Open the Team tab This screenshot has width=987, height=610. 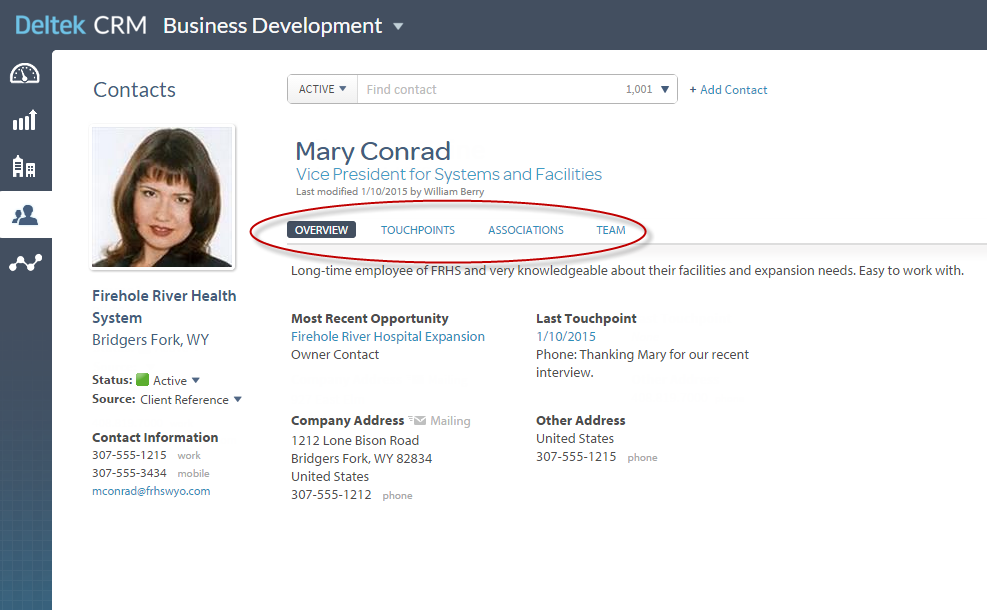pyautogui.click(x=610, y=230)
